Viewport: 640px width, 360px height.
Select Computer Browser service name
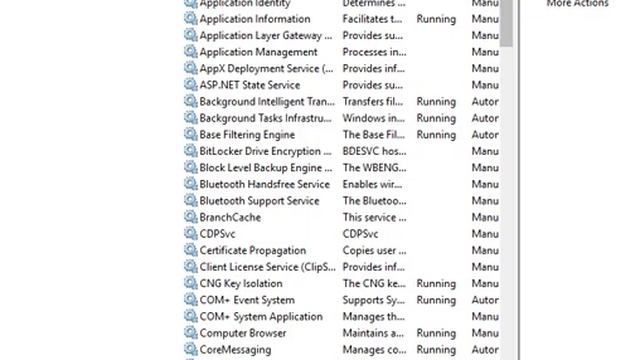pos(243,333)
